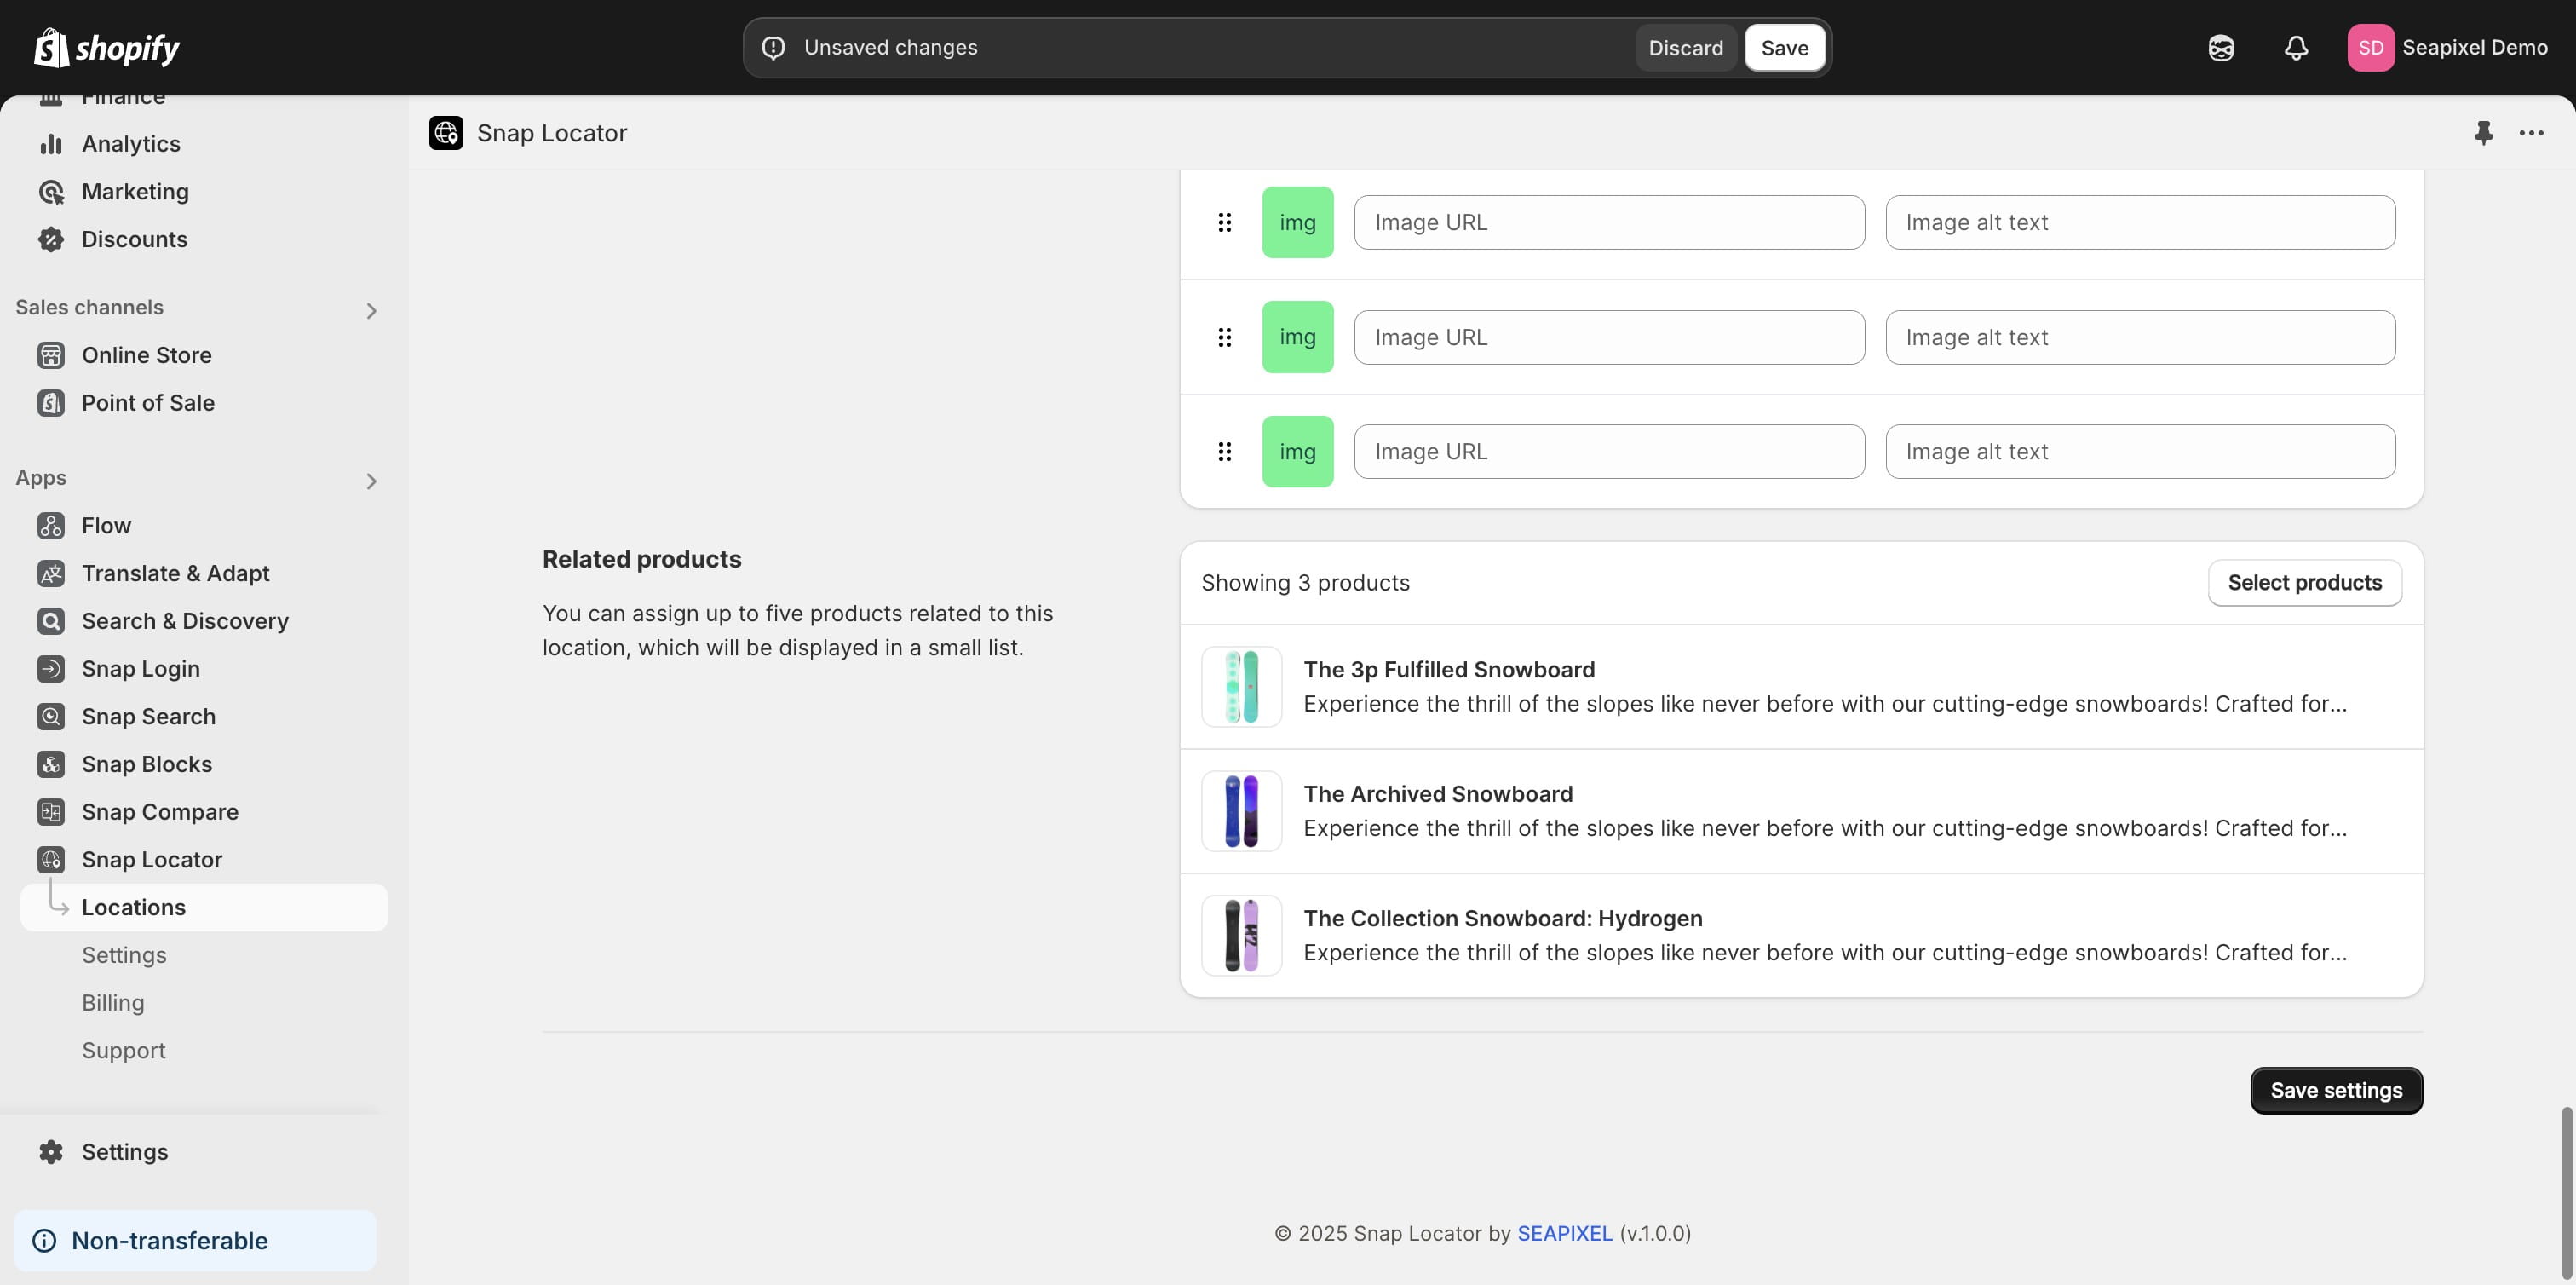Click the Save settings button
The image size is (2576, 1285).
click(2335, 1090)
